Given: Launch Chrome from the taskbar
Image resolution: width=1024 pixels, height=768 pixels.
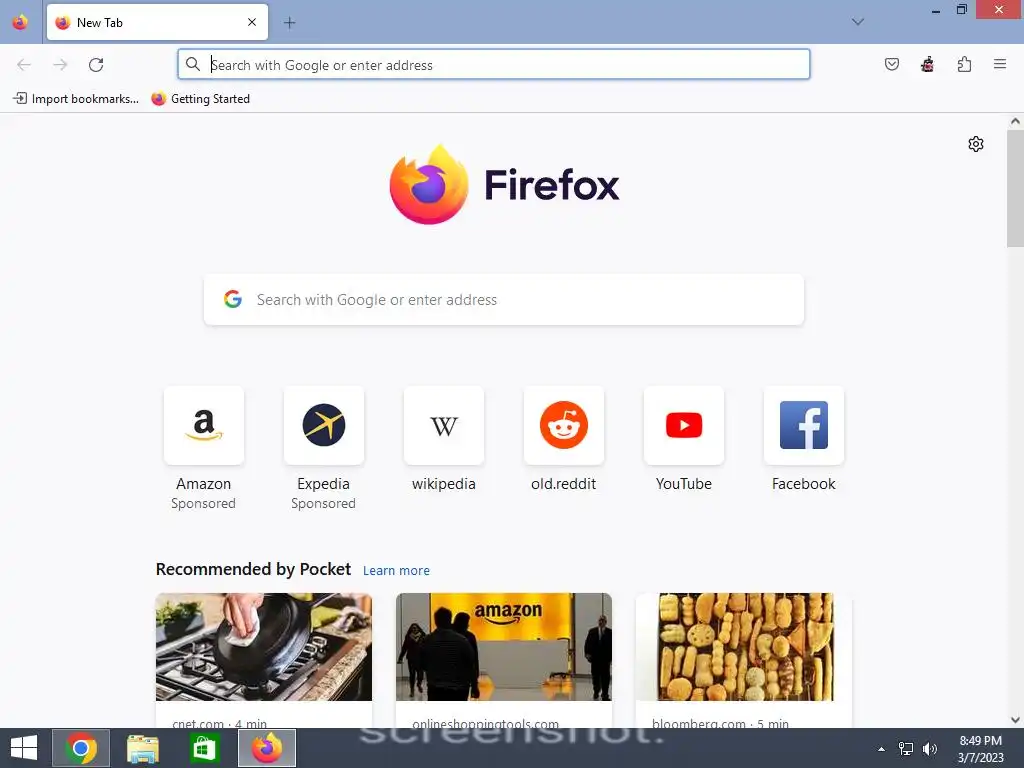Looking at the screenshot, I should pos(81,748).
